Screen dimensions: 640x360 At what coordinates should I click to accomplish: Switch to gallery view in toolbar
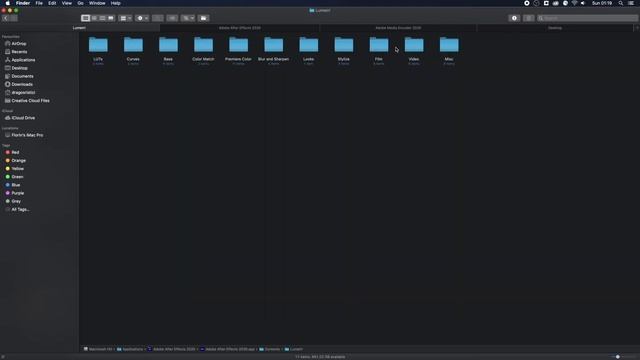pyautogui.click(x=111, y=18)
